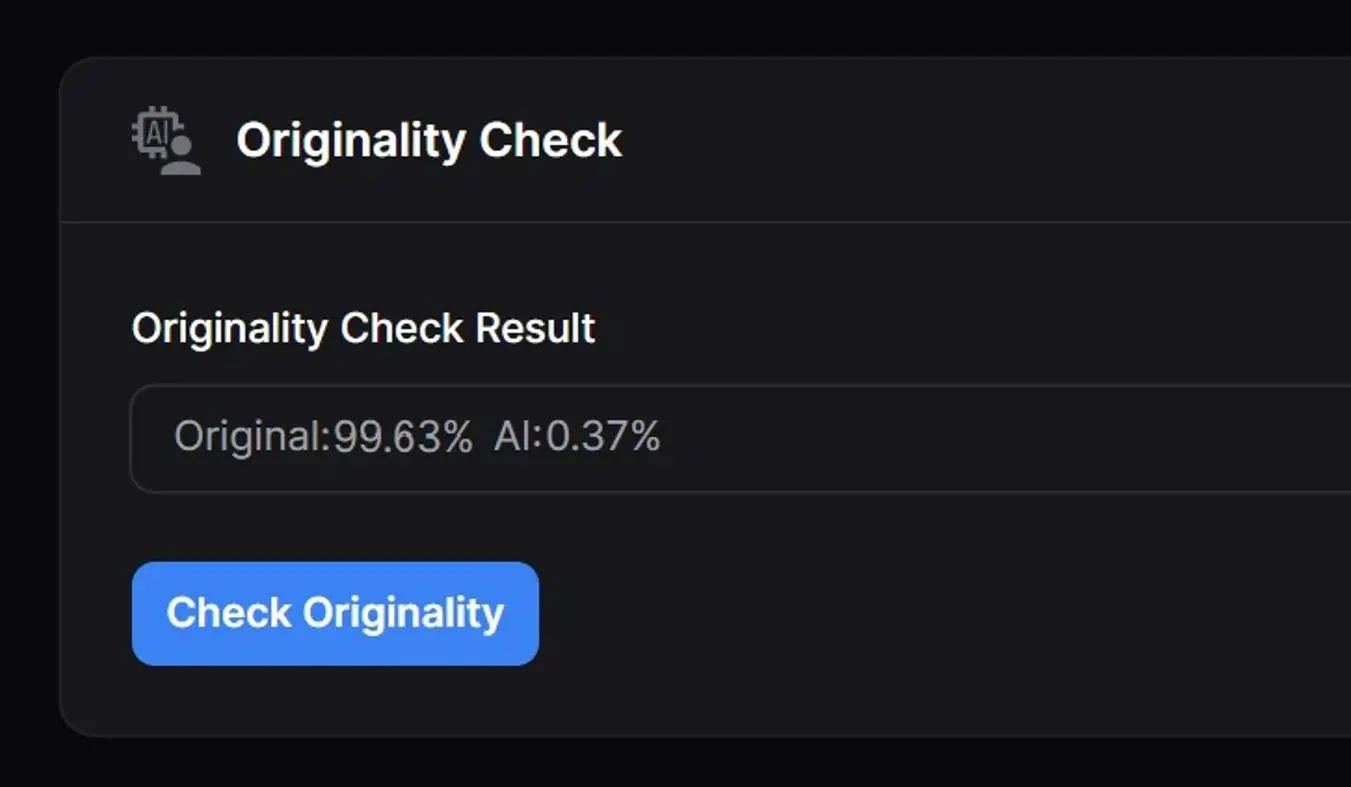Viewport: 1351px width, 787px height.
Task: Click the chip graphic labeled AI
Action: (x=157, y=131)
